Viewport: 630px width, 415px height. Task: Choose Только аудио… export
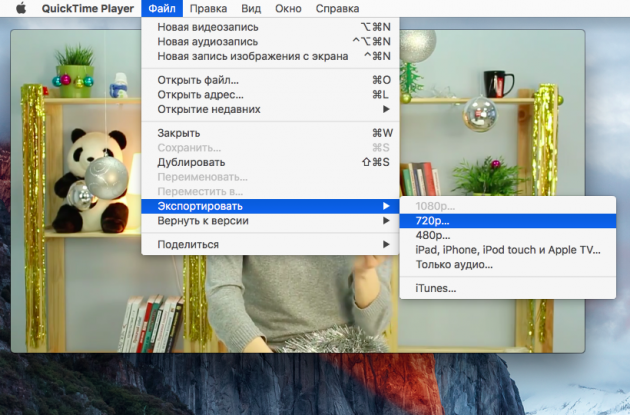click(x=508, y=264)
